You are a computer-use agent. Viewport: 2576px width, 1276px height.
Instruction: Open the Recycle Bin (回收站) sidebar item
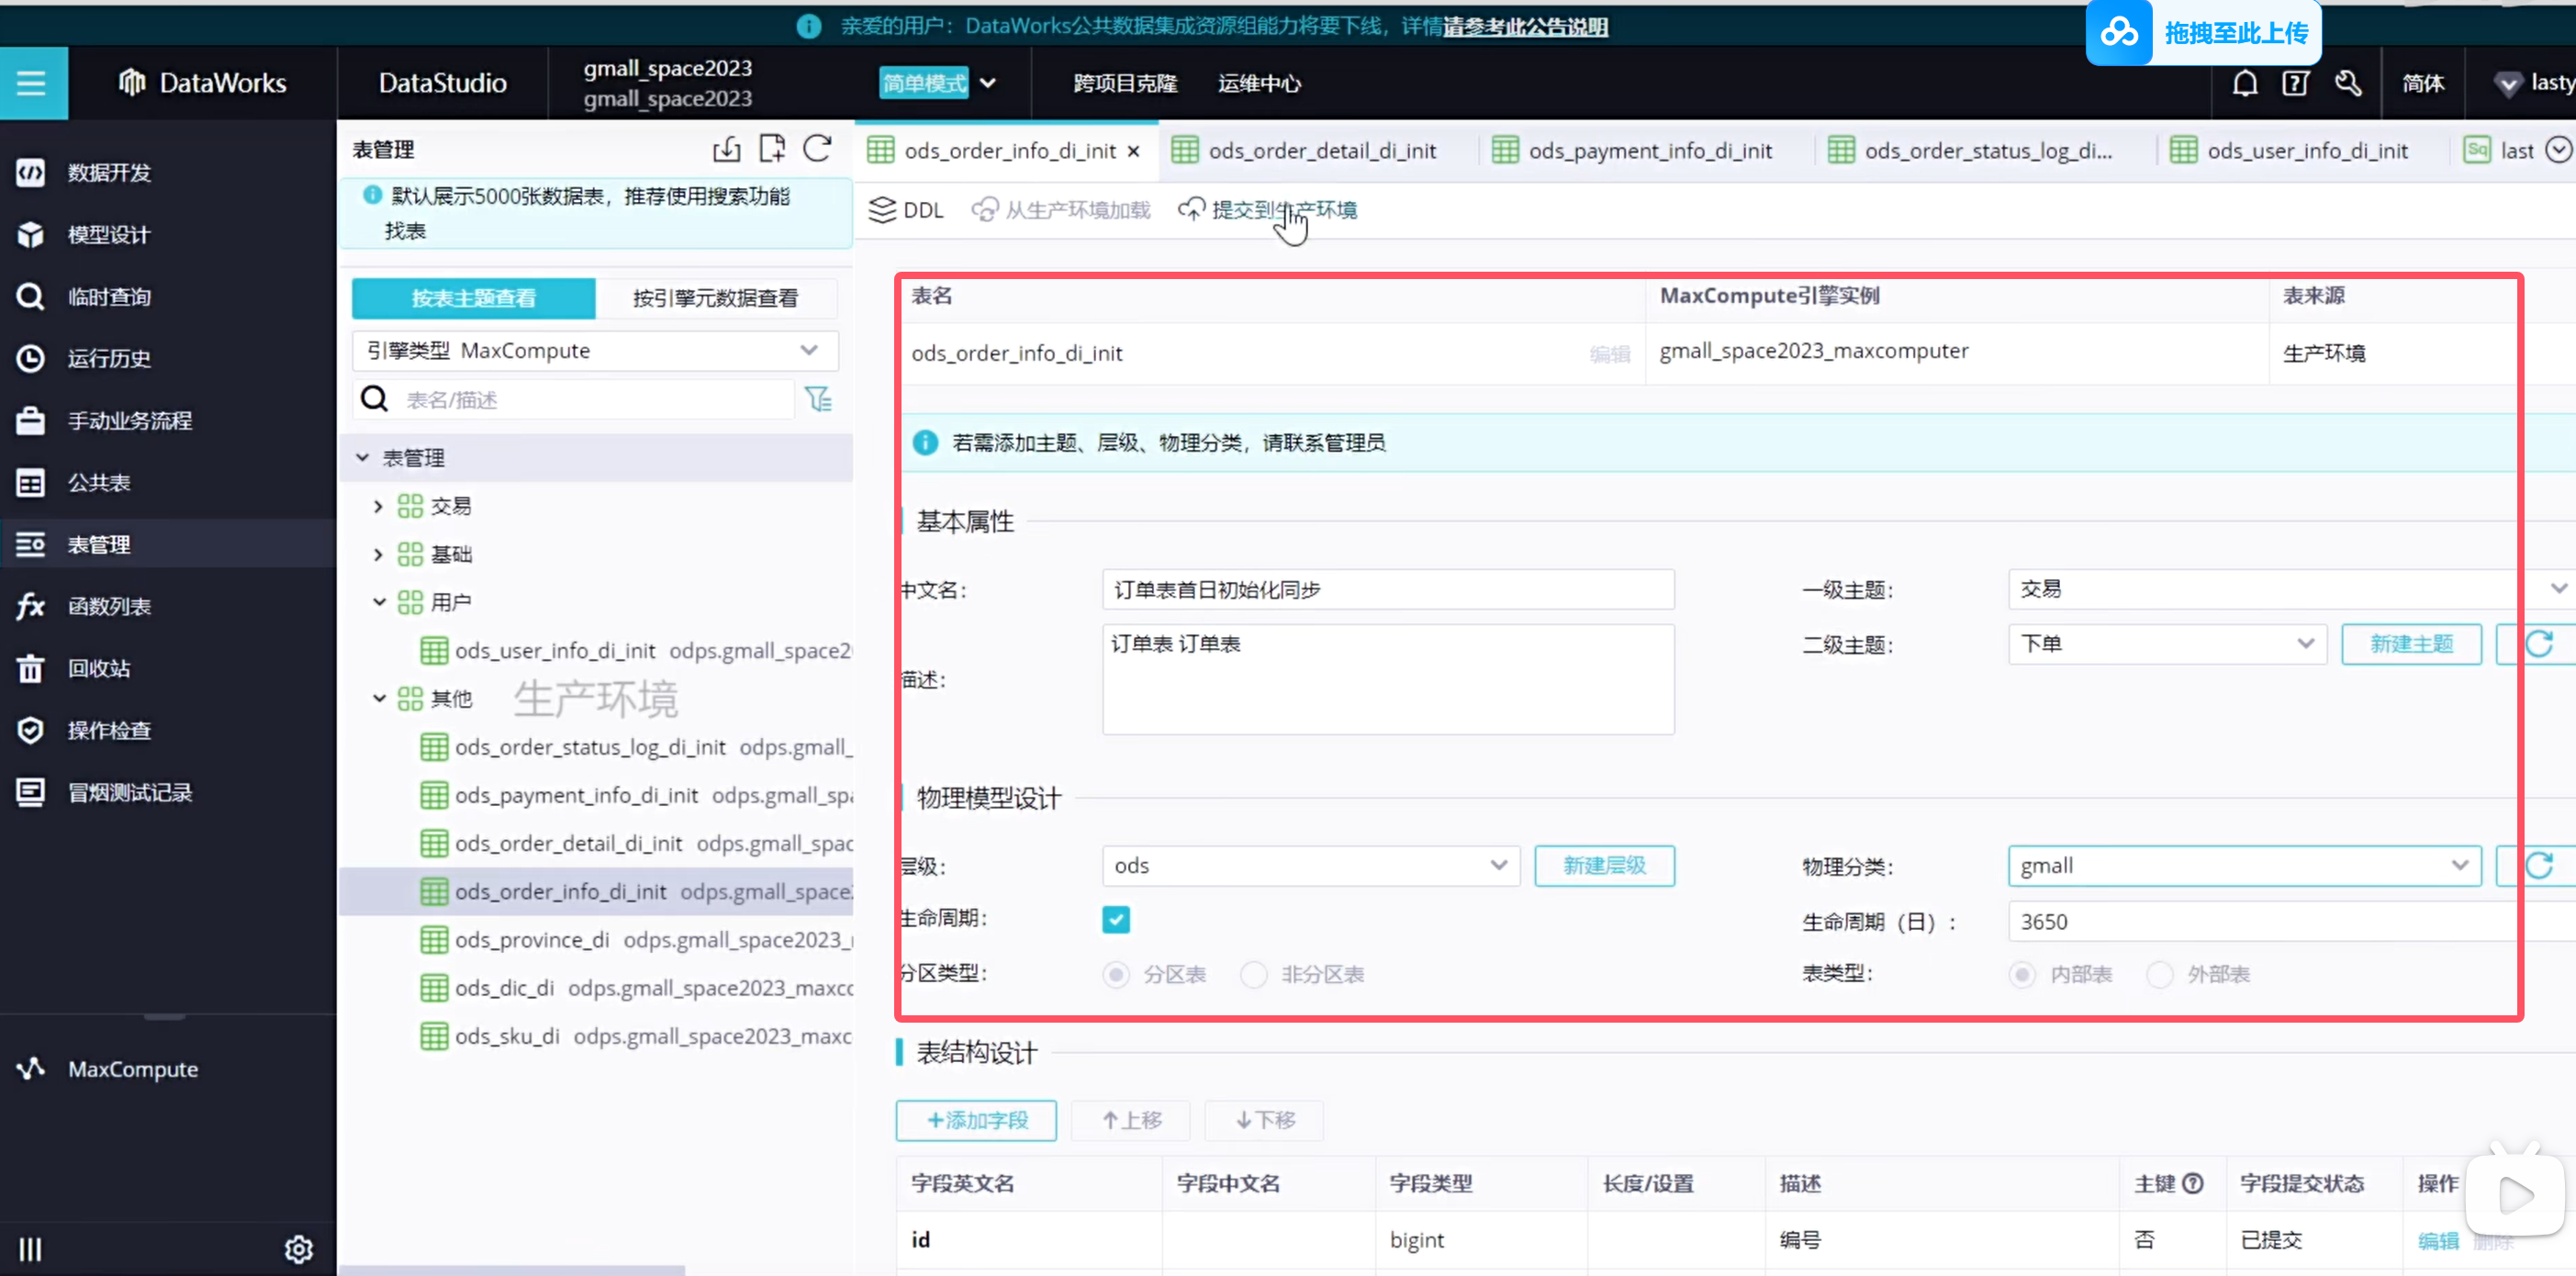pyautogui.click(x=98, y=668)
